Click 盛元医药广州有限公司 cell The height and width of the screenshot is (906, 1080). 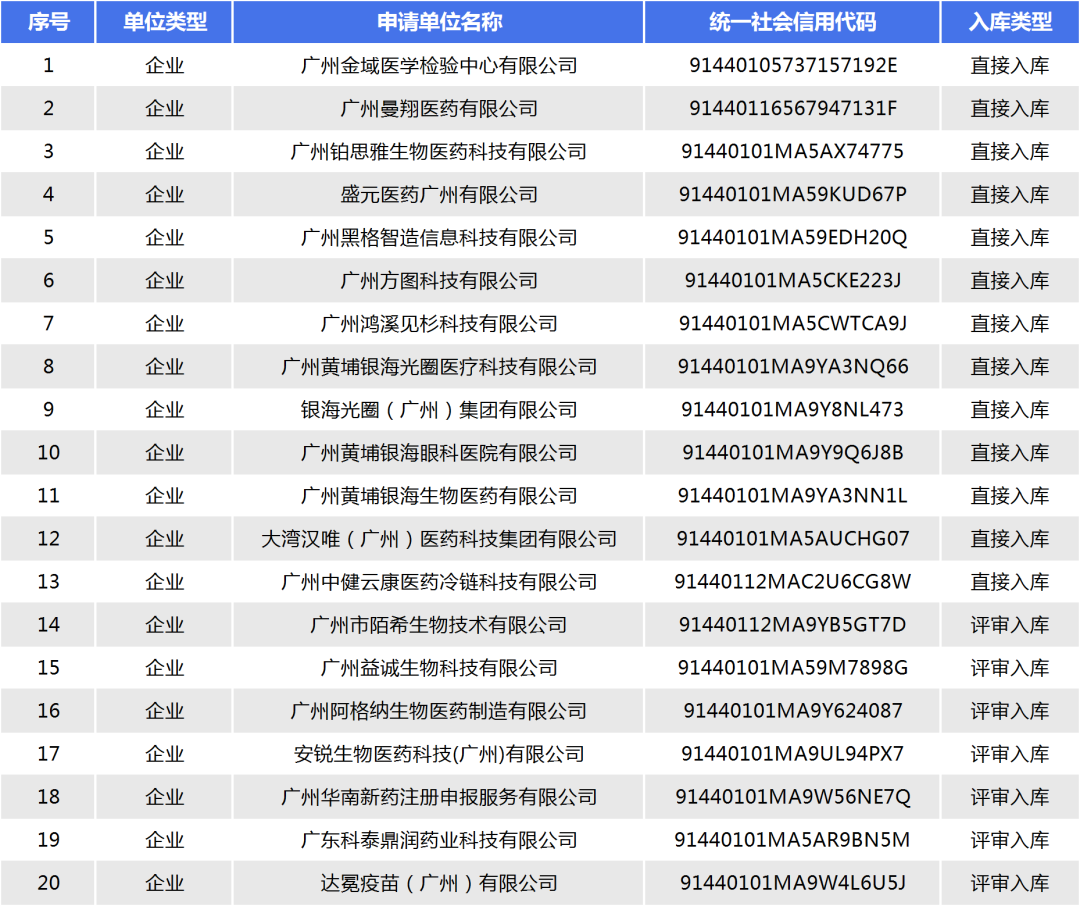(439, 194)
